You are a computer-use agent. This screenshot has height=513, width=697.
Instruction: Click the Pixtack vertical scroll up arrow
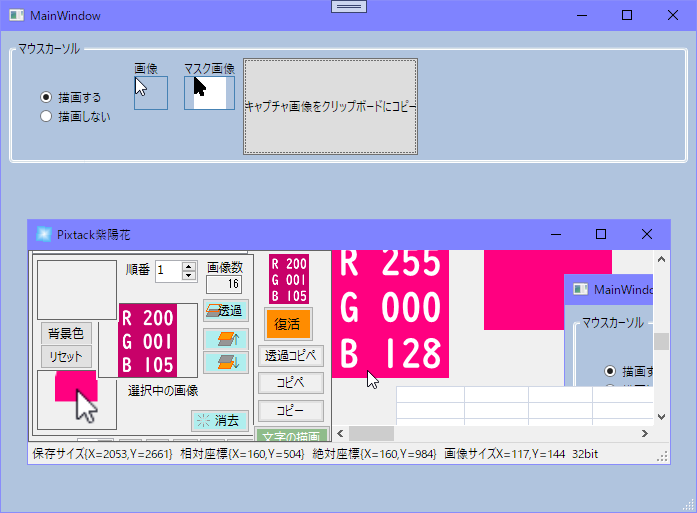pos(661,259)
